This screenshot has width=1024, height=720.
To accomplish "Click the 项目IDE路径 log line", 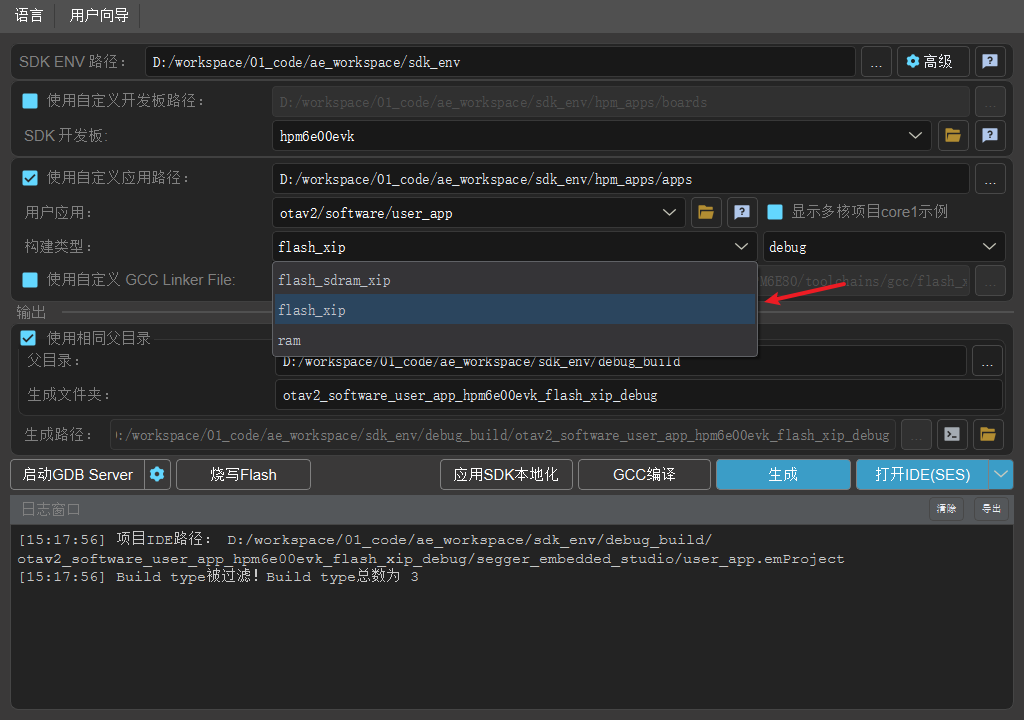I will coord(431,549).
